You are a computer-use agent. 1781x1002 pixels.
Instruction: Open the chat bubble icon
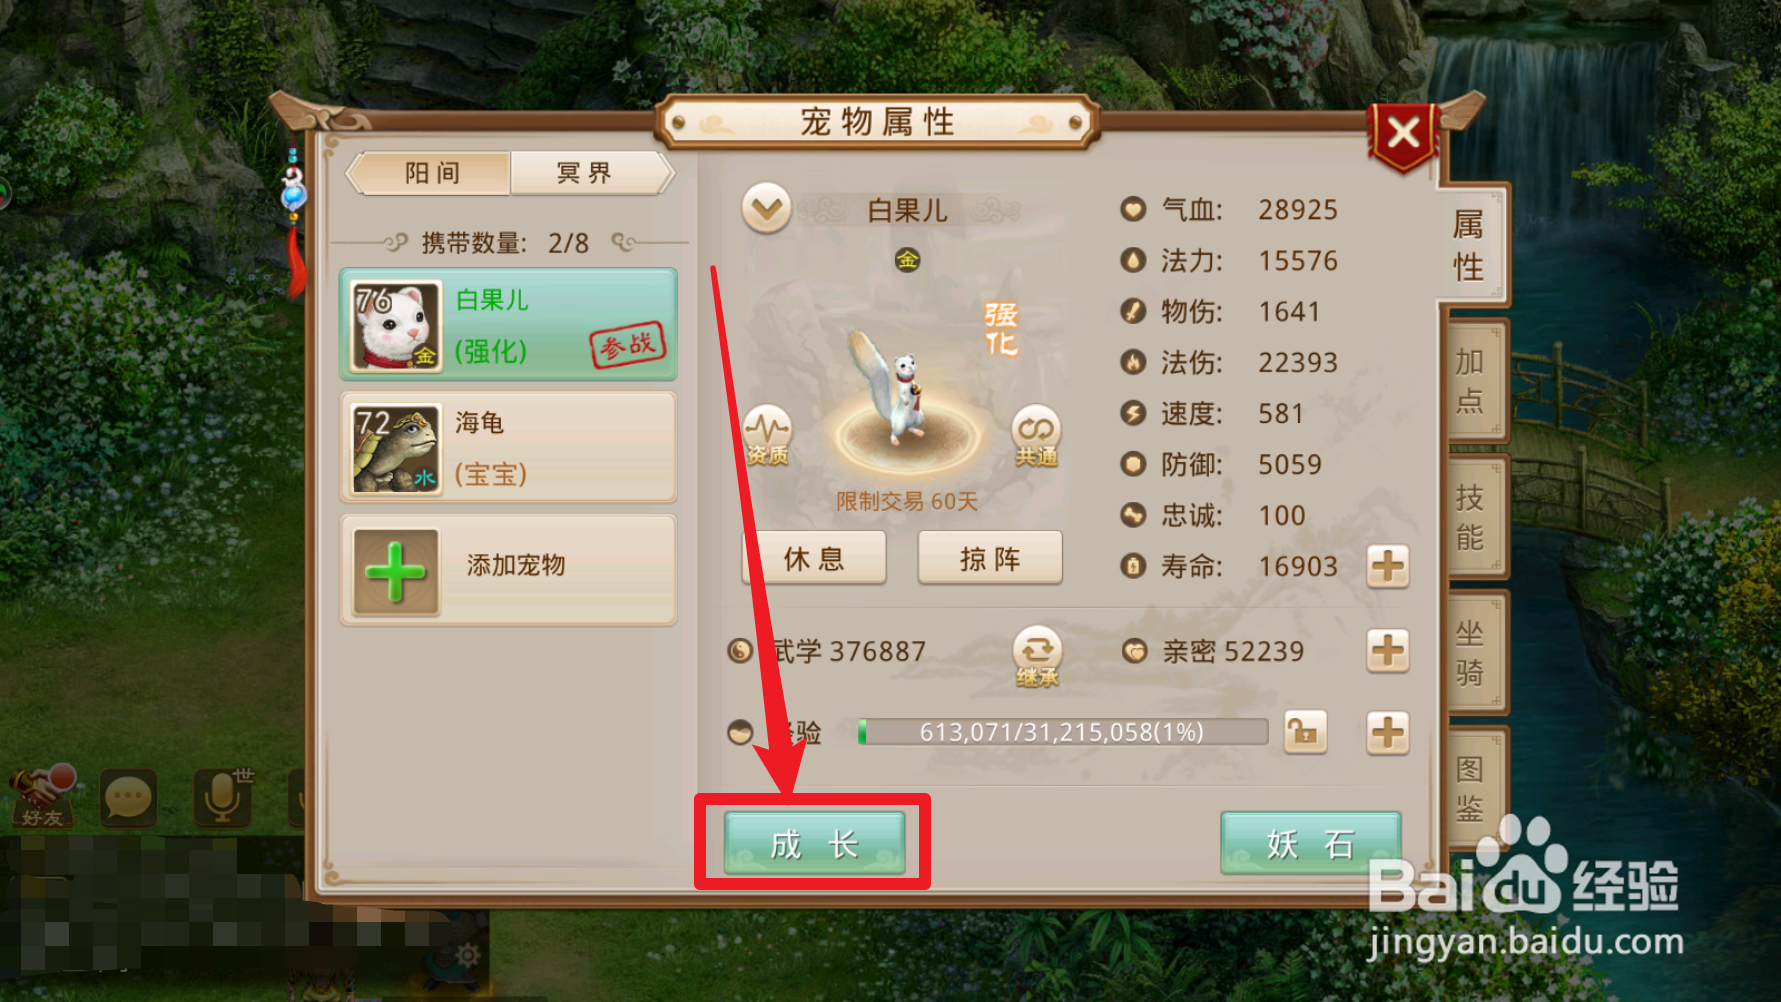[x=129, y=798]
